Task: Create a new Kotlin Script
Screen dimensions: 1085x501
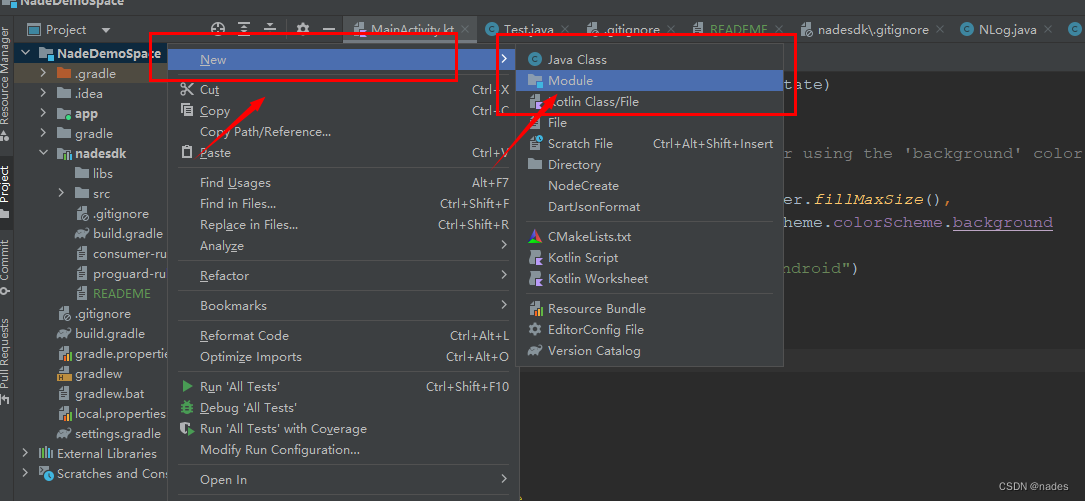Action: [650, 257]
